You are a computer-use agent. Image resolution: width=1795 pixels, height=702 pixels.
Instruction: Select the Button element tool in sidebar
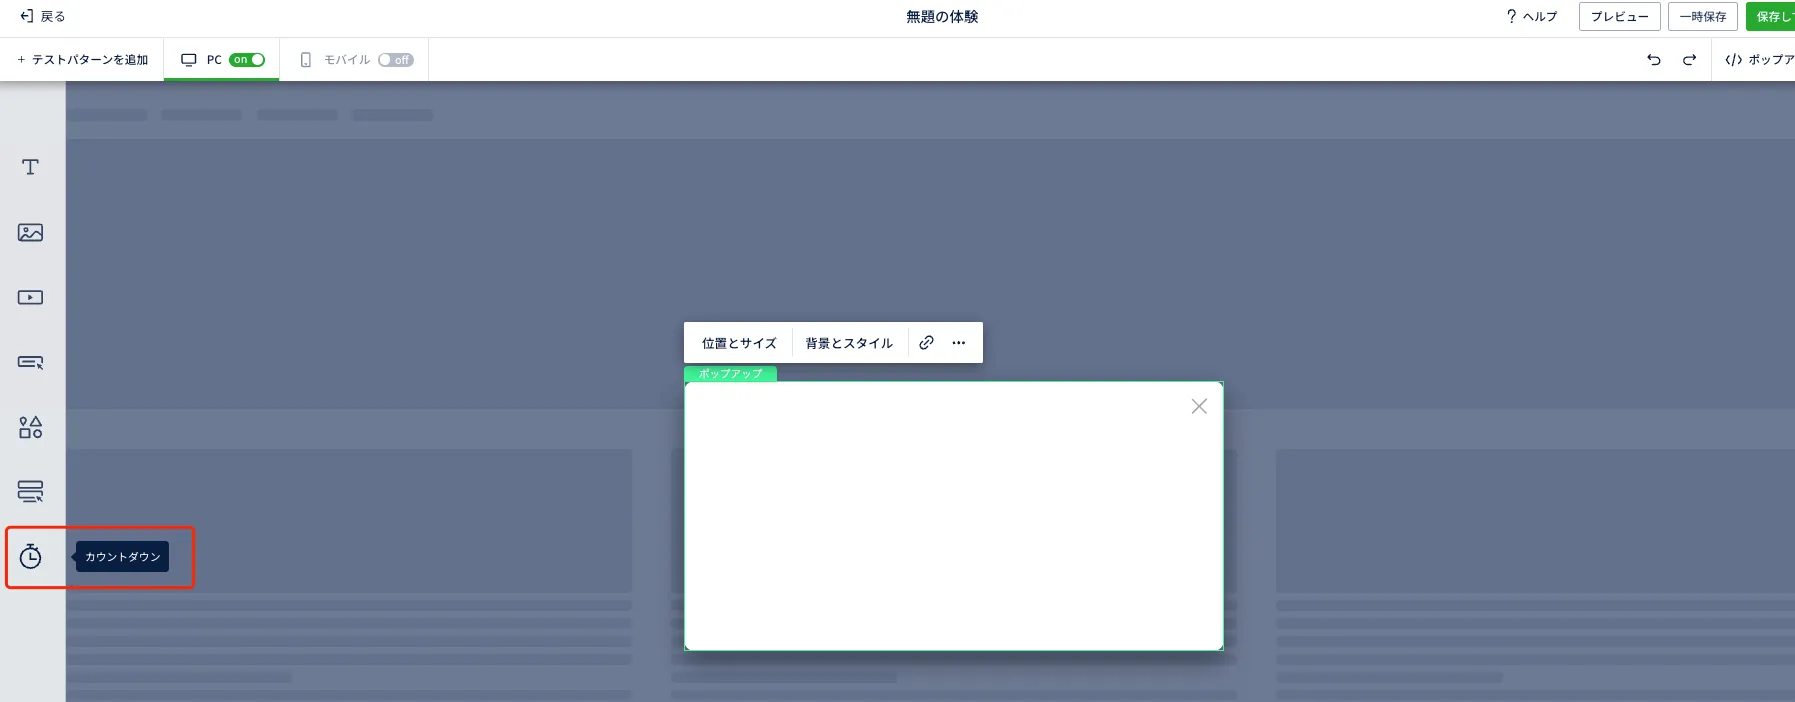pyautogui.click(x=30, y=362)
